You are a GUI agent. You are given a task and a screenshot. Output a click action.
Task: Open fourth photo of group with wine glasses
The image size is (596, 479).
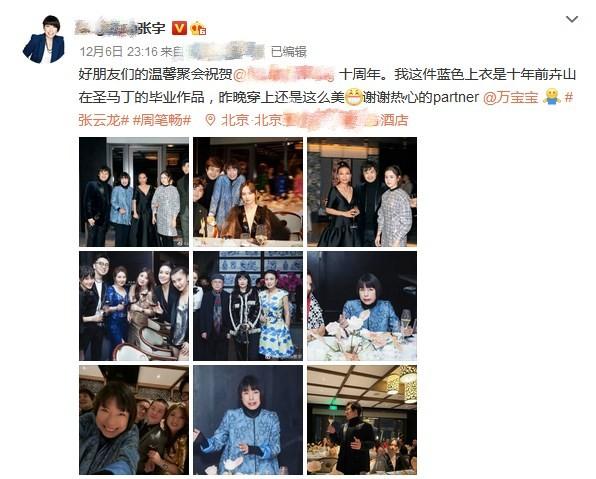[x=134, y=306]
